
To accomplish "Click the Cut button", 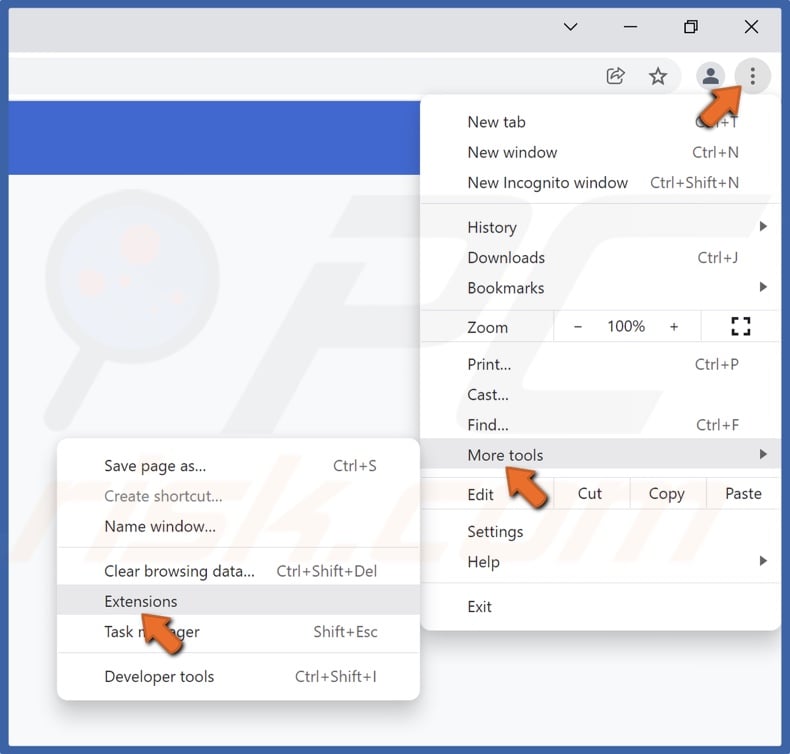I will coord(589,494).
